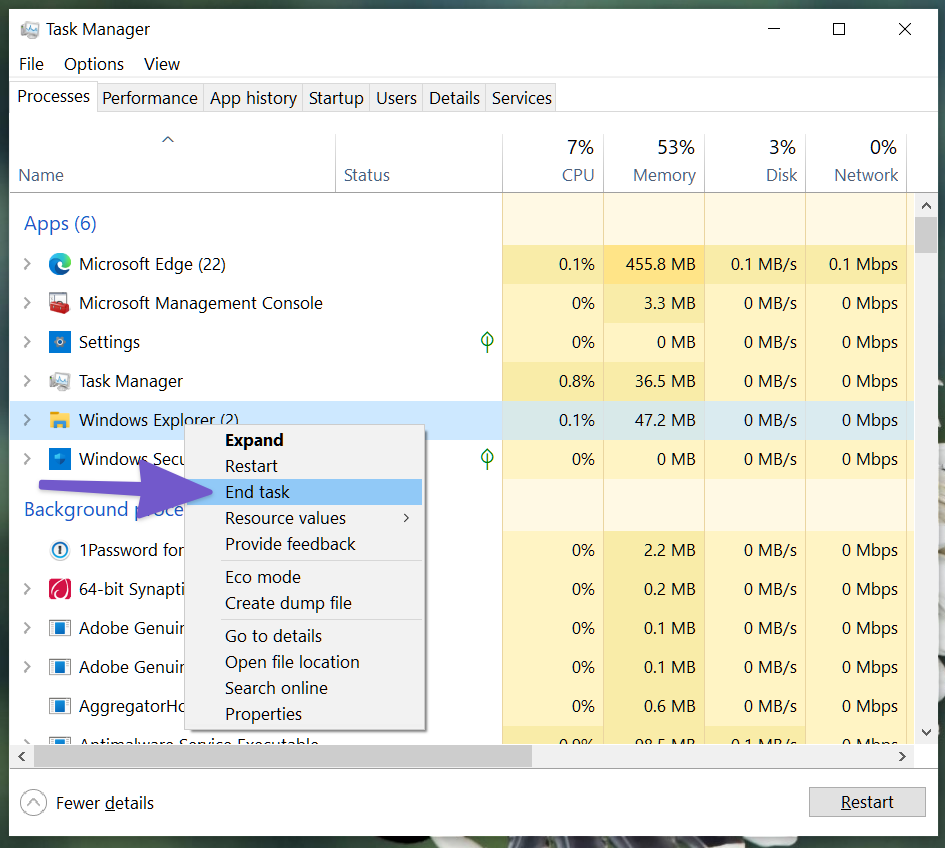Click the vertical scrollbar up arrow

[926, 206]
